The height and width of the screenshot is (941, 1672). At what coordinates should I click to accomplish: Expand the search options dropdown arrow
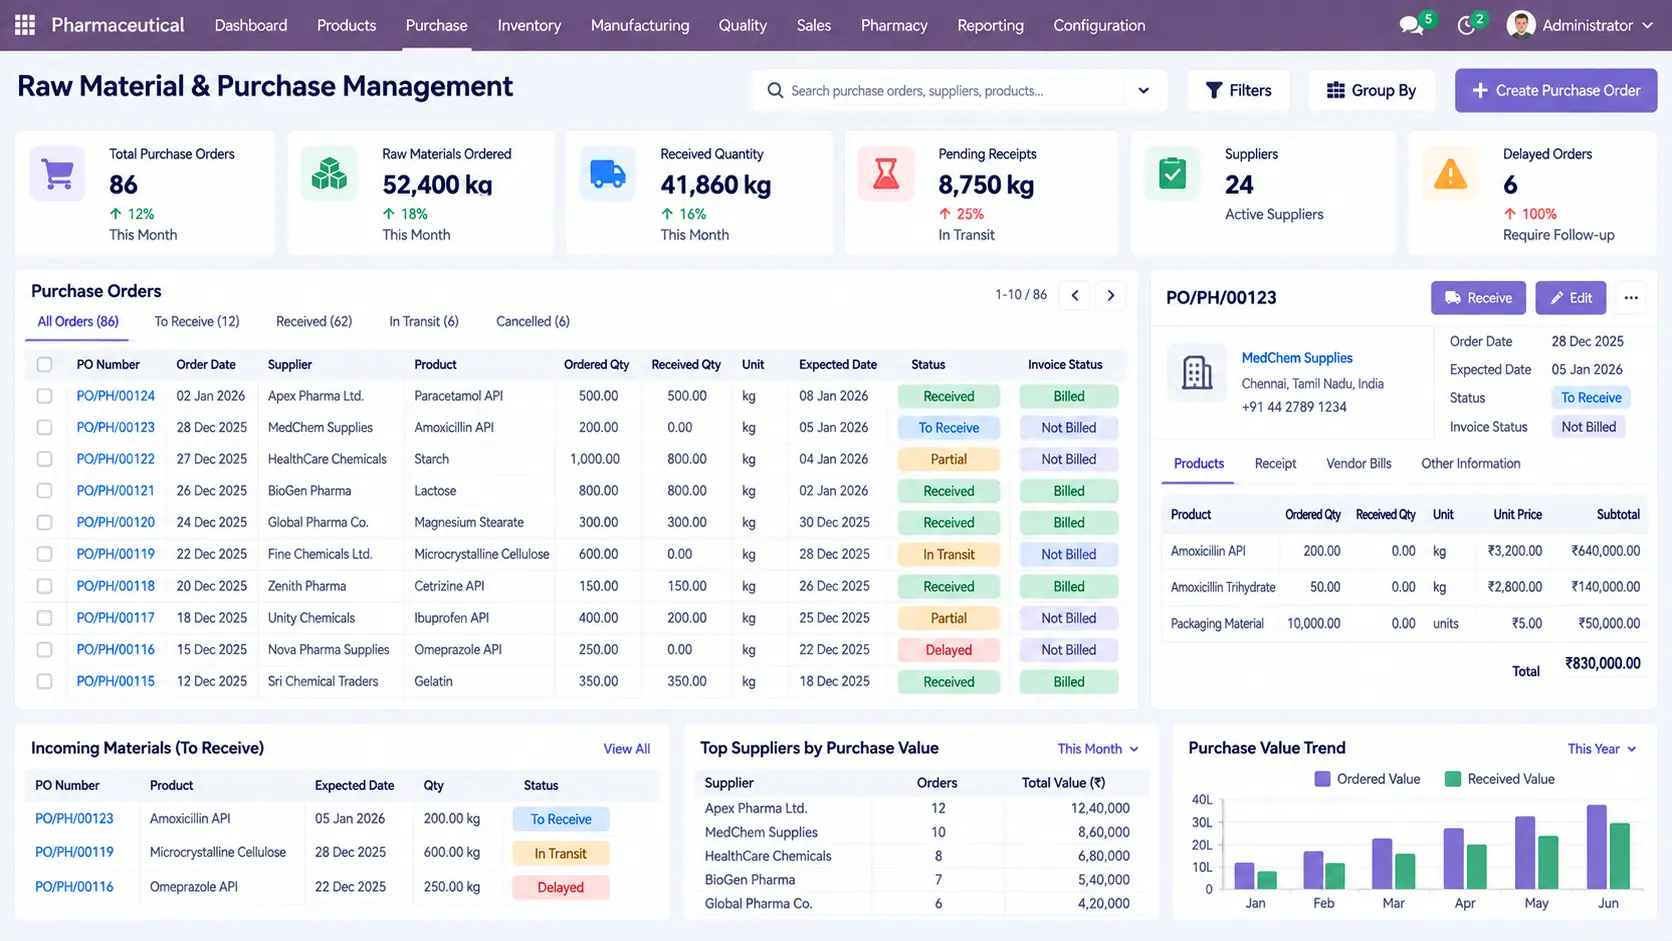[x=1144, y=90]
